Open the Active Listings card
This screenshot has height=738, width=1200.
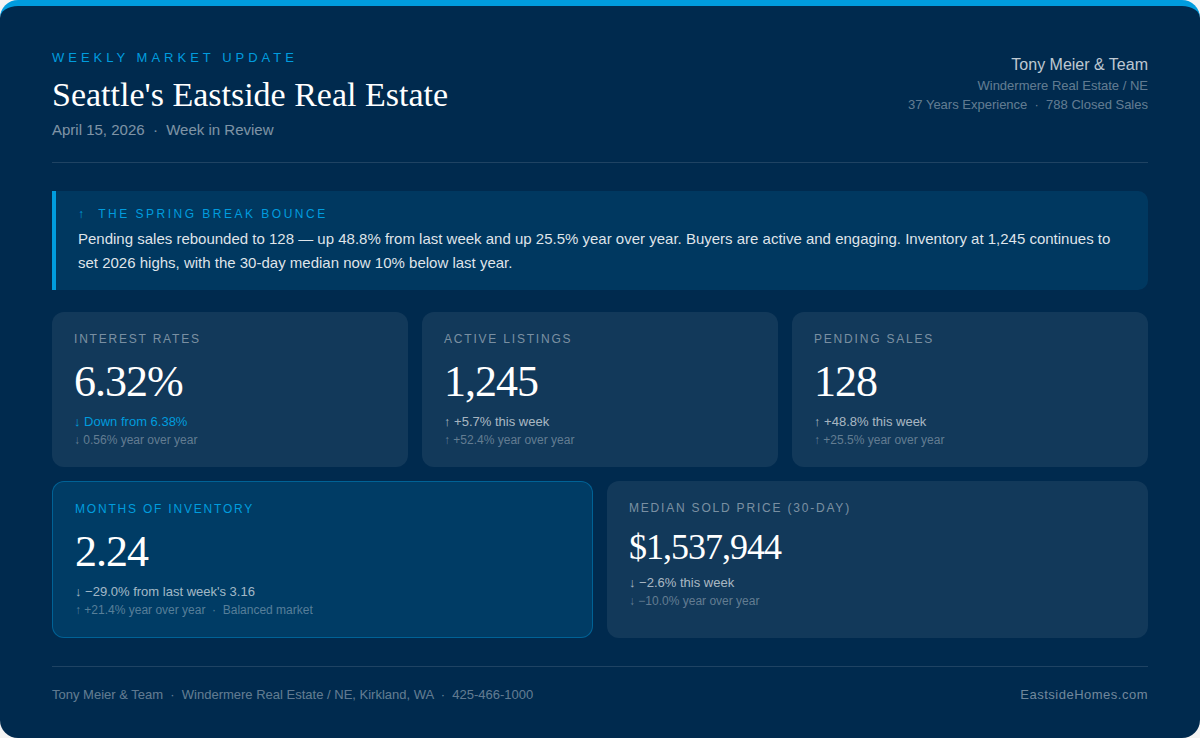click(599, 389)
